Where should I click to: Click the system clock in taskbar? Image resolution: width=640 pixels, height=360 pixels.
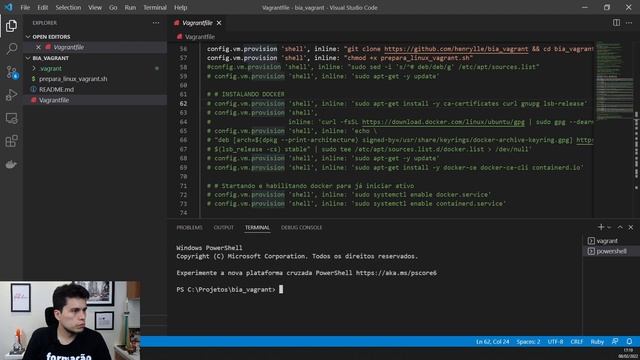point(629,353)
